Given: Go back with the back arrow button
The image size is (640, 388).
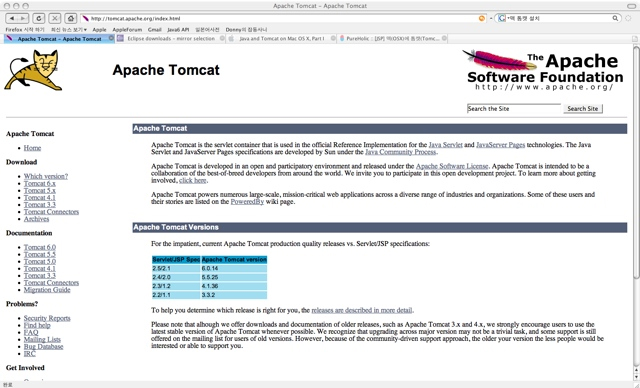Looking at the screenshot, I should (x=12, y=18).
